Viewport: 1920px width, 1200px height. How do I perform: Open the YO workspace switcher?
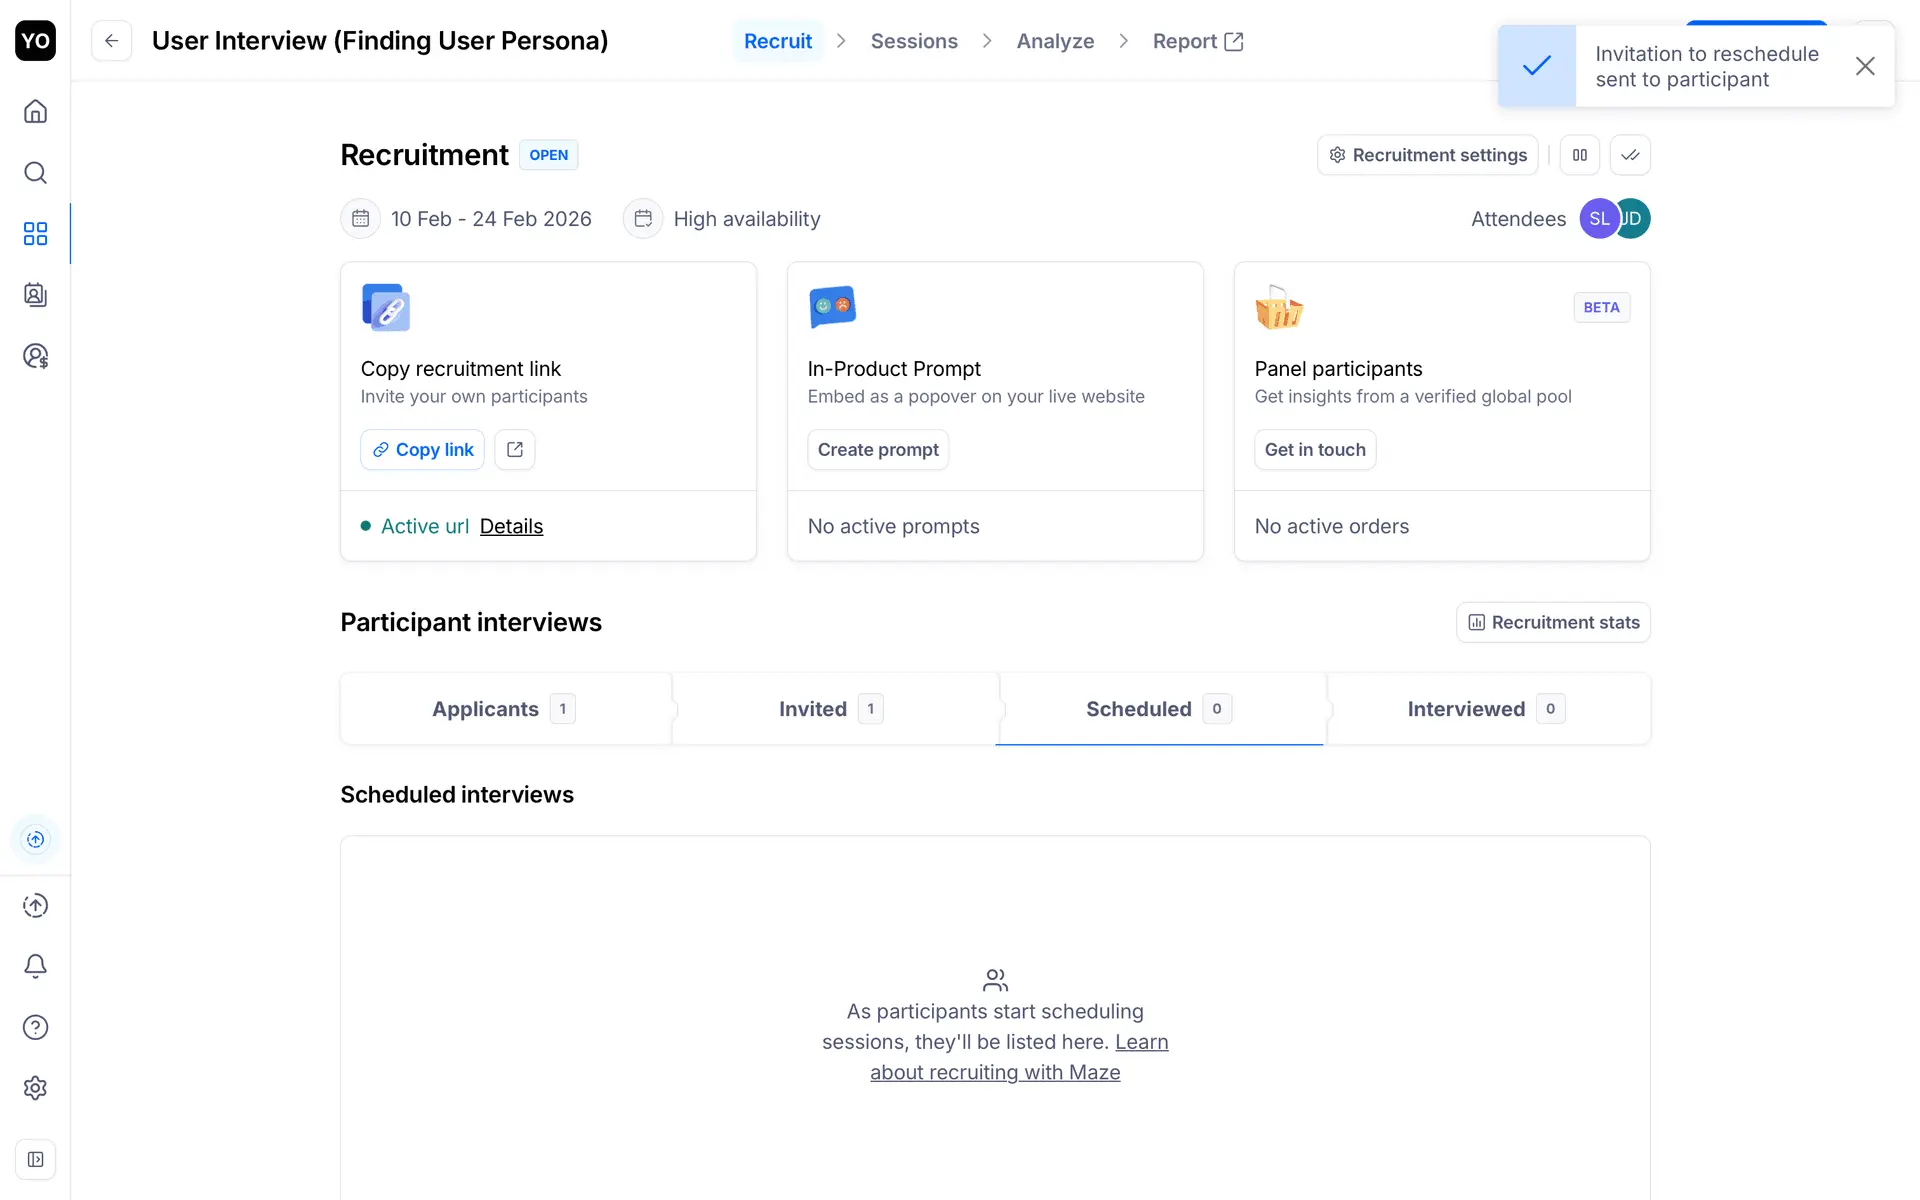tap(35, 41)
